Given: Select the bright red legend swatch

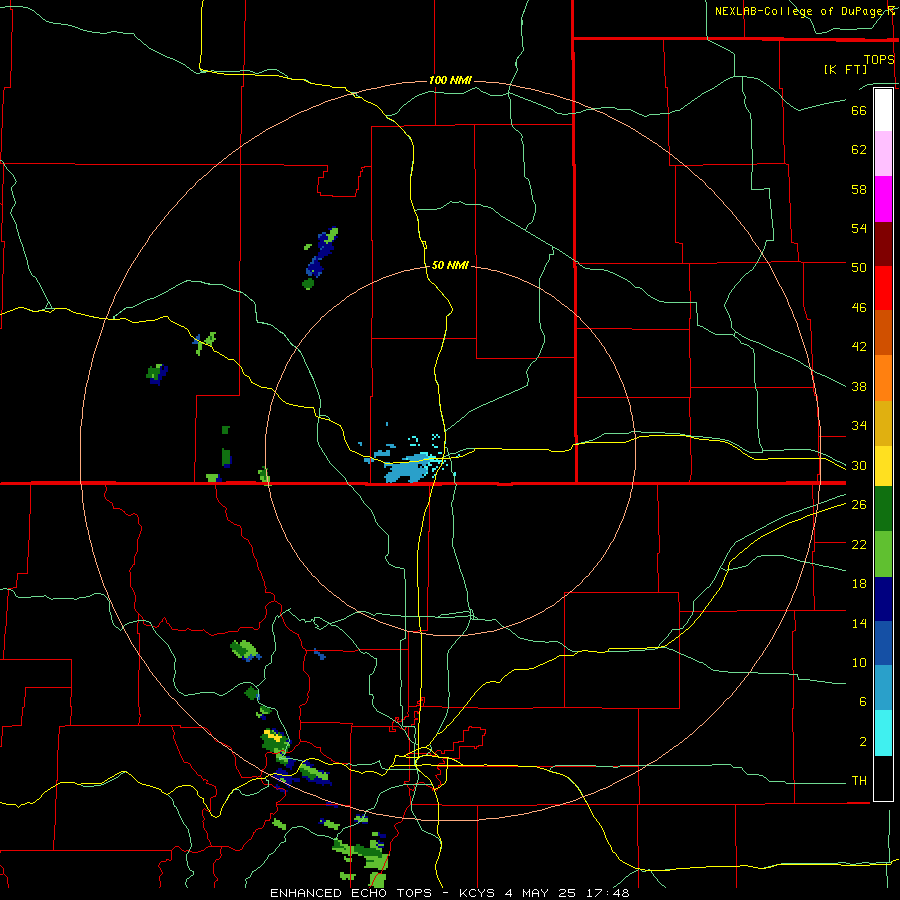Looking at the screenshot, I should pos(883,288).
